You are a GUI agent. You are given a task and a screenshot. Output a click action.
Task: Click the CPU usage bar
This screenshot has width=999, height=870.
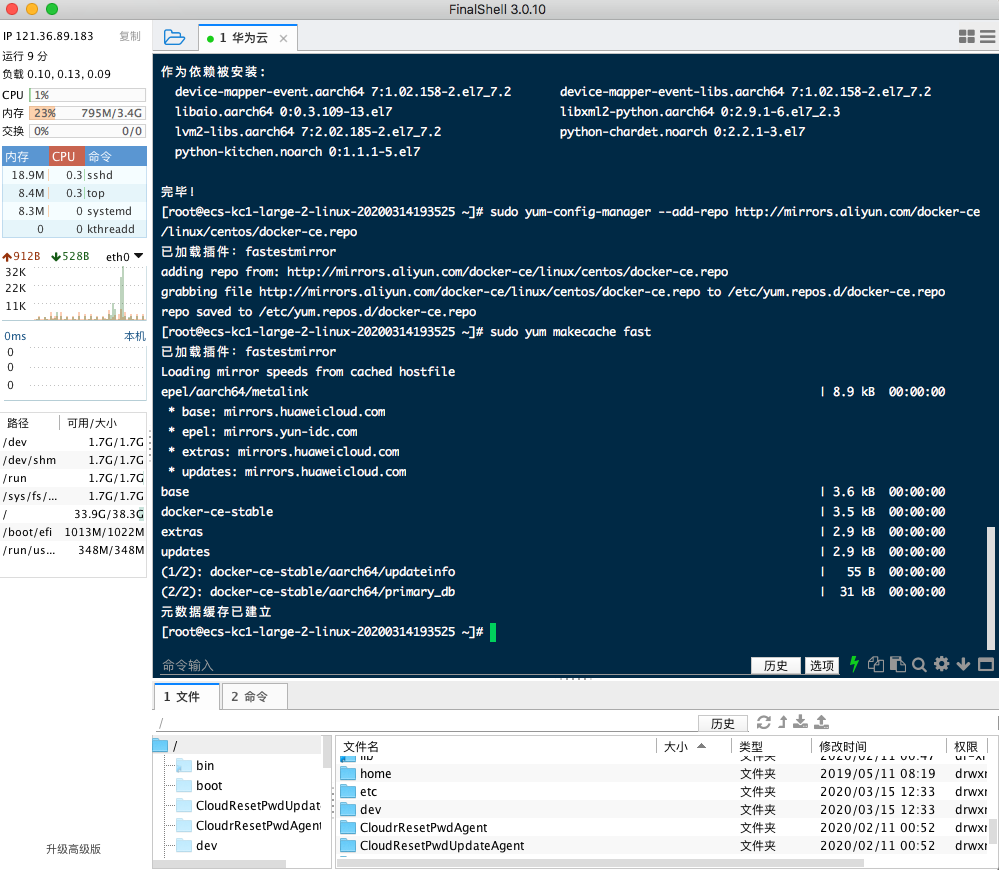(x=87, y=95)
